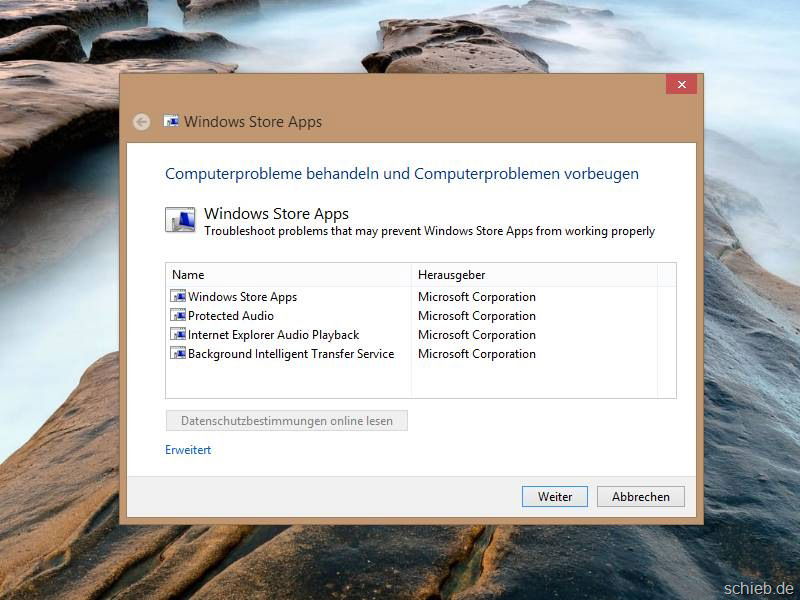Select the Protected Audio list row

point(414,315)
